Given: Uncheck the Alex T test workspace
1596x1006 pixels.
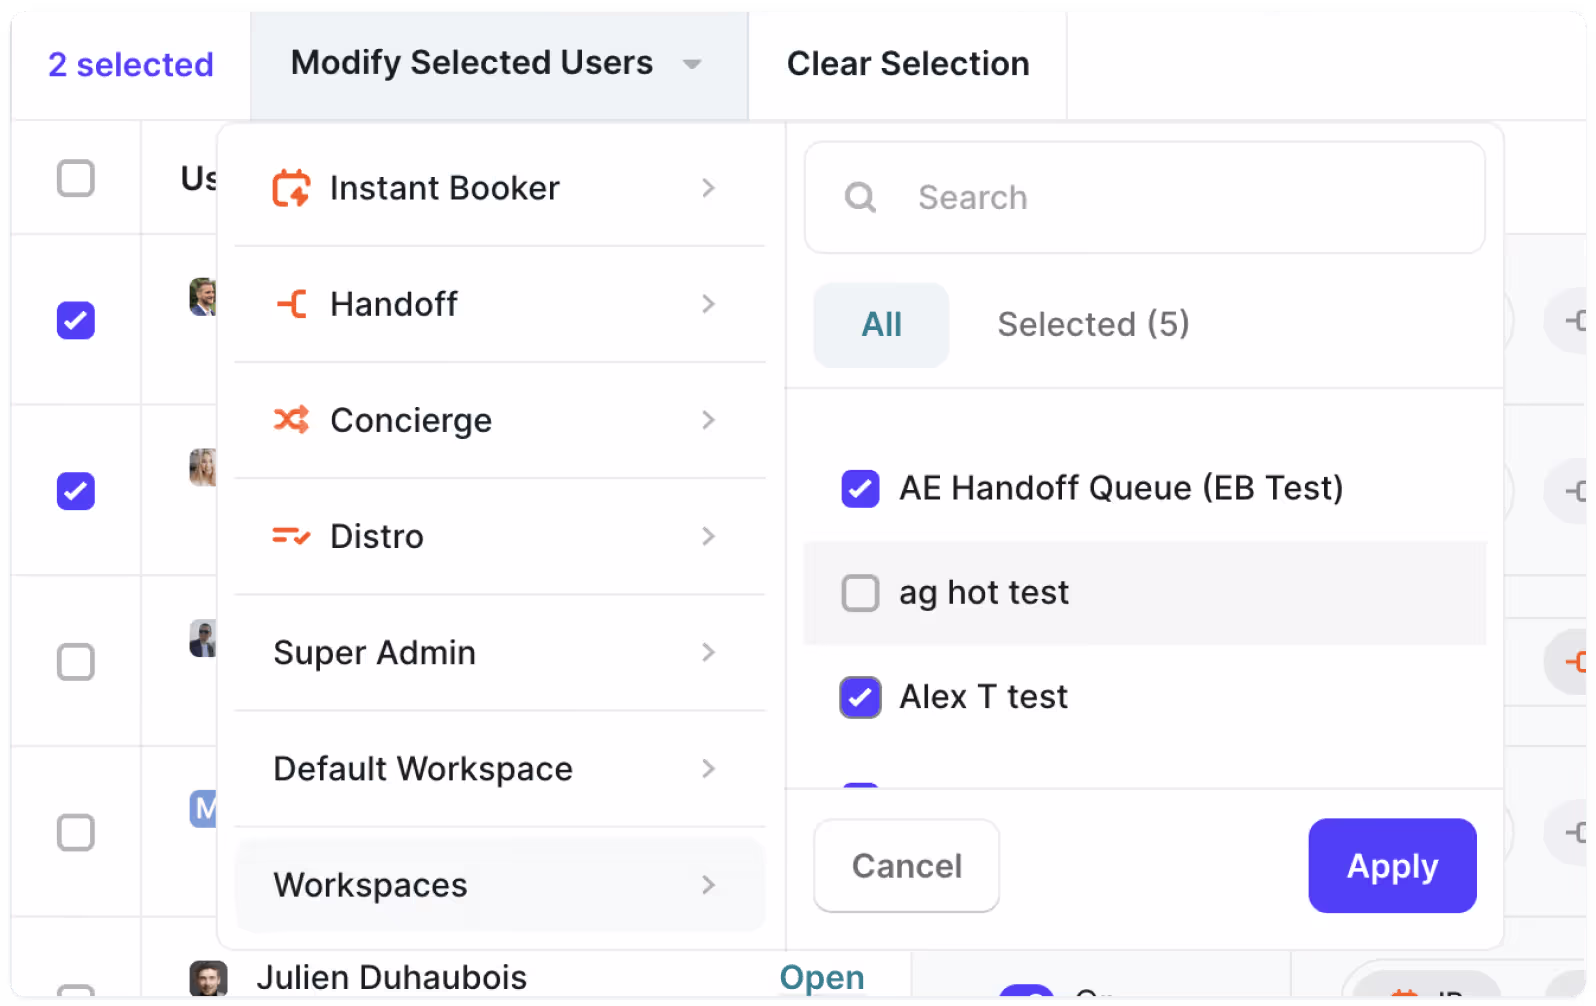Looking at the screenshot, I should tap(860, 697).
